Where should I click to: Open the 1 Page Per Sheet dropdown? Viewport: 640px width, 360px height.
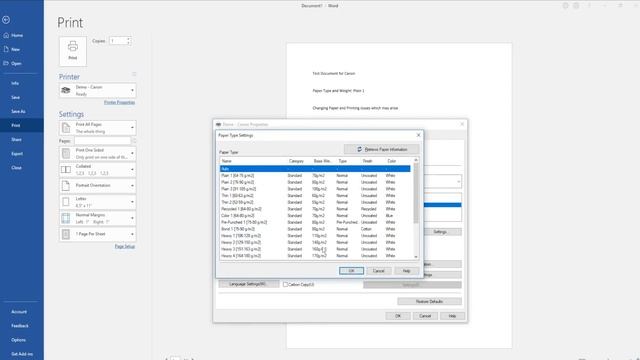point(98,234)
